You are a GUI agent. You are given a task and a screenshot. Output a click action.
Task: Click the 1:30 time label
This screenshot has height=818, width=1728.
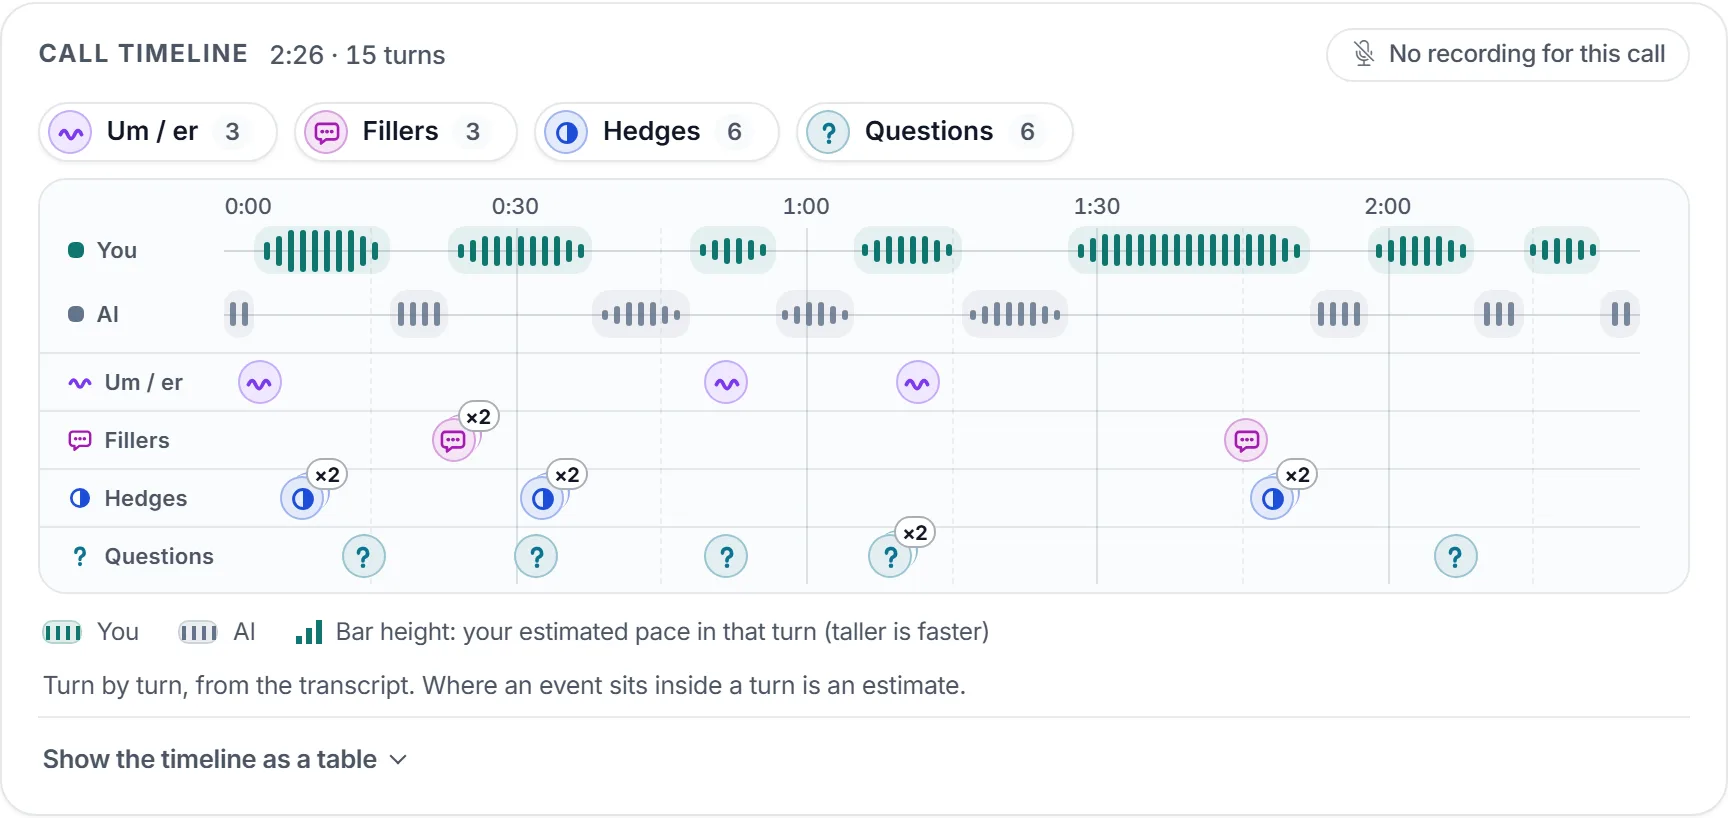1097,206
